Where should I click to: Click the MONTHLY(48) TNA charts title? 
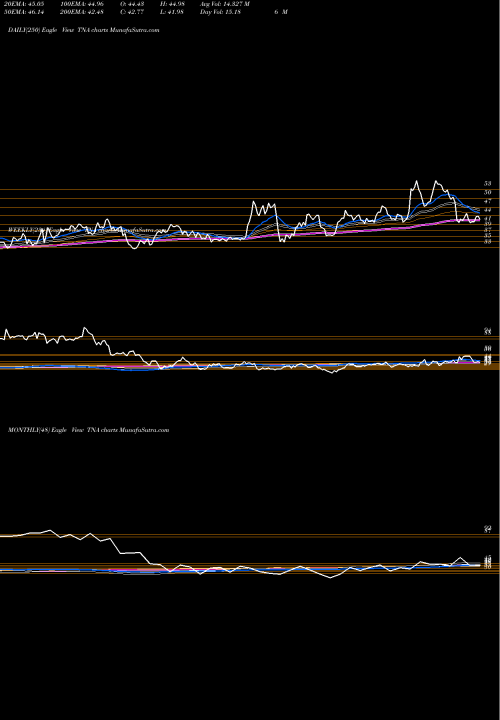(89, 430)
